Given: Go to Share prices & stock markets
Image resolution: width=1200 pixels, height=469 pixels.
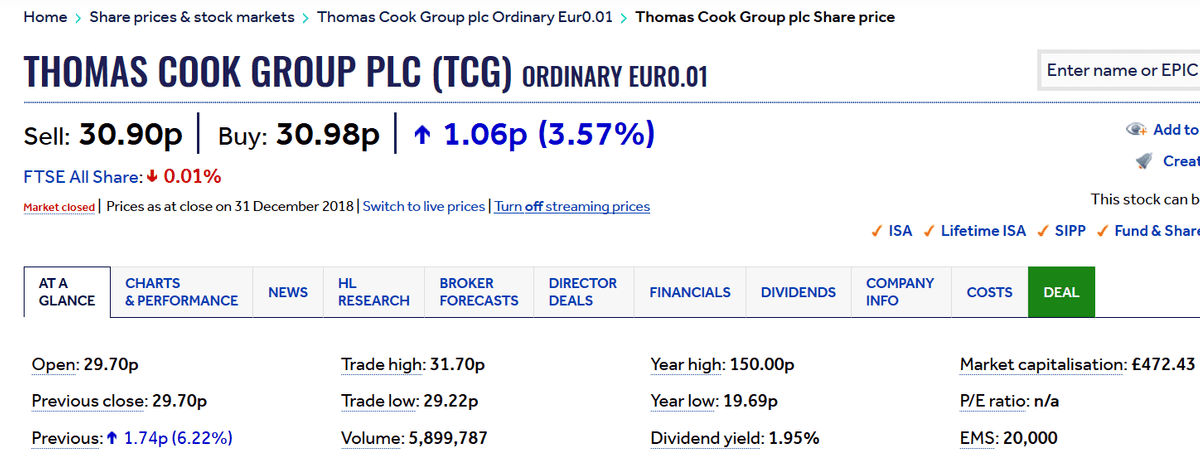Looking at the screenshot, I should point(192,17).
